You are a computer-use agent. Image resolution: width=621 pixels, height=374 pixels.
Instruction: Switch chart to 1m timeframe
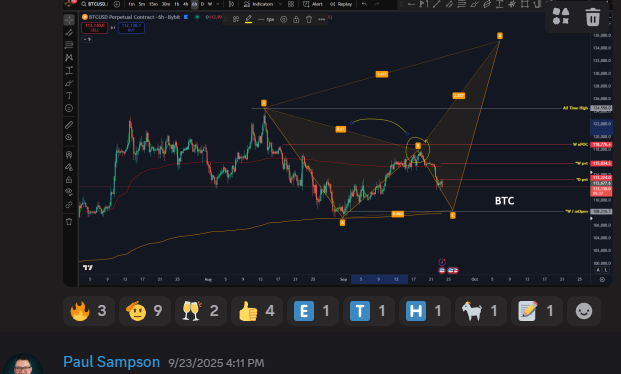tap(131, 4)
